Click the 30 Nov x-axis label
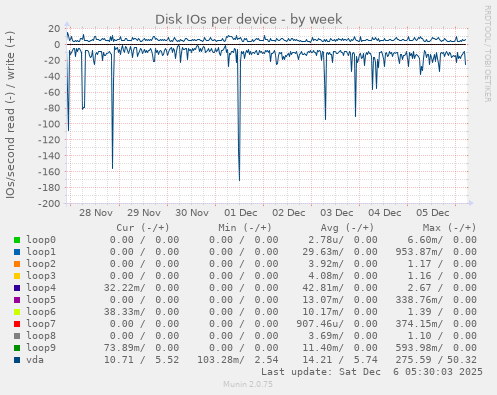 point(192,213)
